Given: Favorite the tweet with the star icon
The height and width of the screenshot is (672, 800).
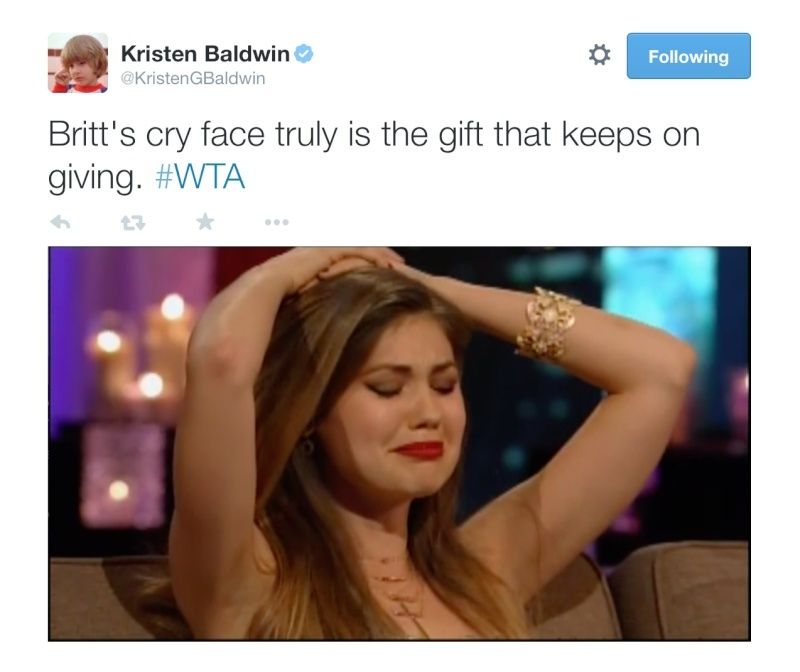Looking at the screenshot, I should 205,221.
